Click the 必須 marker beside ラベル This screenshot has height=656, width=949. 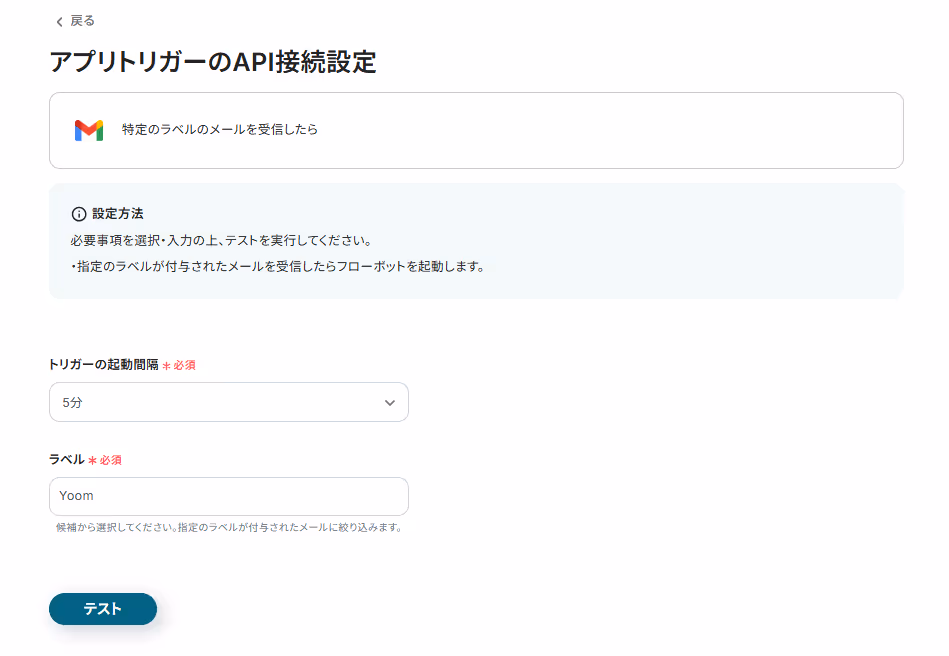(105, 460)
